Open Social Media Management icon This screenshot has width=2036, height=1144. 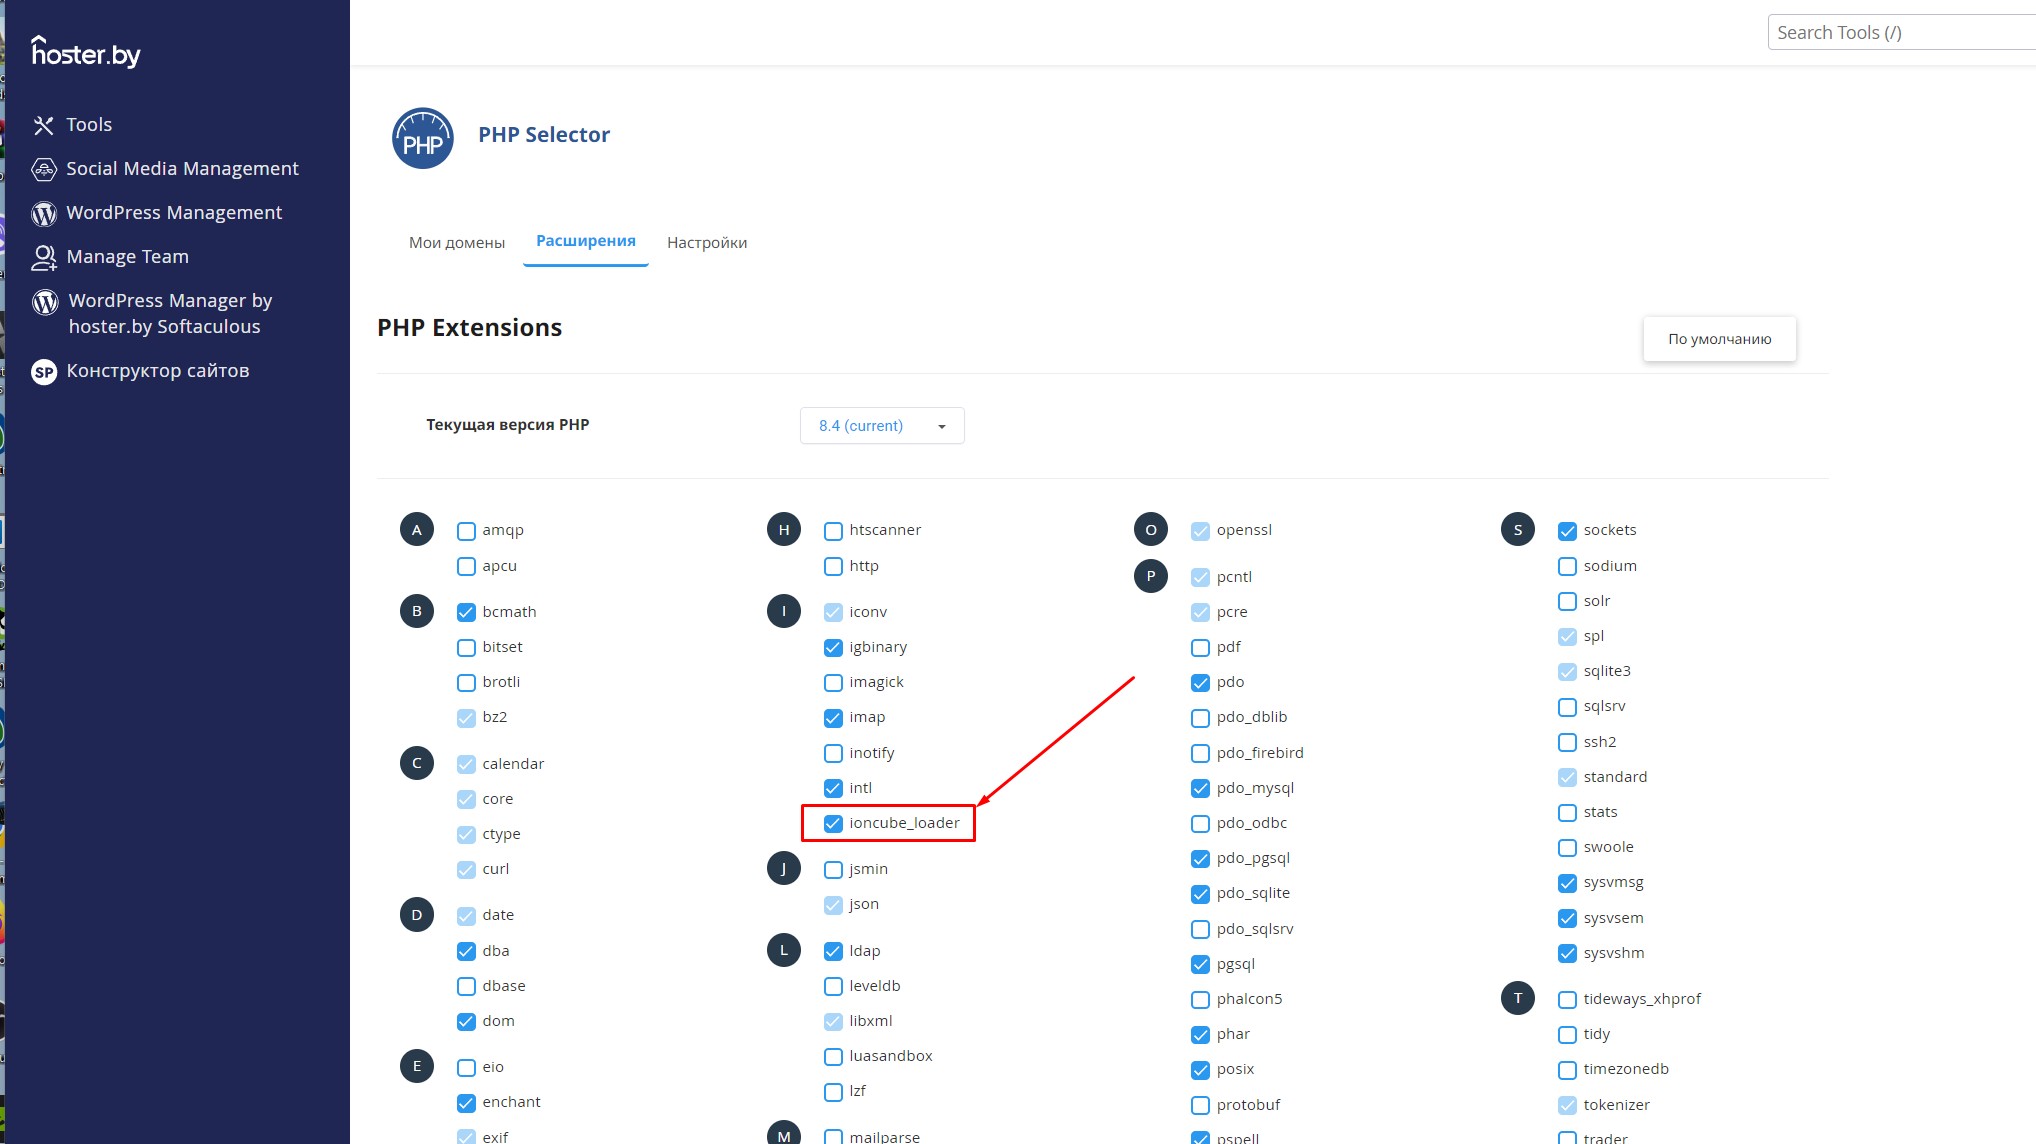pos(43,169)
